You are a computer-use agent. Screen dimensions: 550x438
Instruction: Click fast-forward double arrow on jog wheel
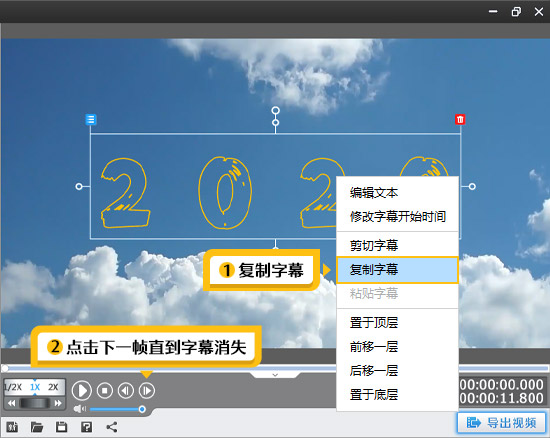point(58,403)
